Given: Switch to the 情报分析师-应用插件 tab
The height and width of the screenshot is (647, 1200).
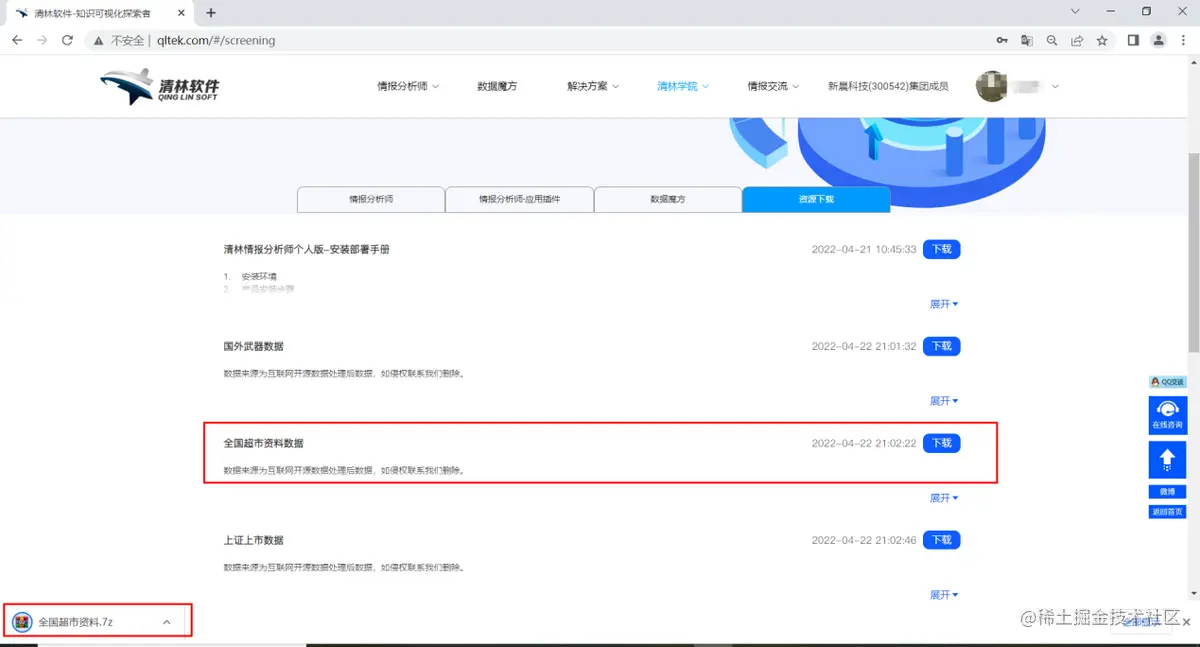Looking at the screenshot, I should pyautogui.click(x=519, y=199).
